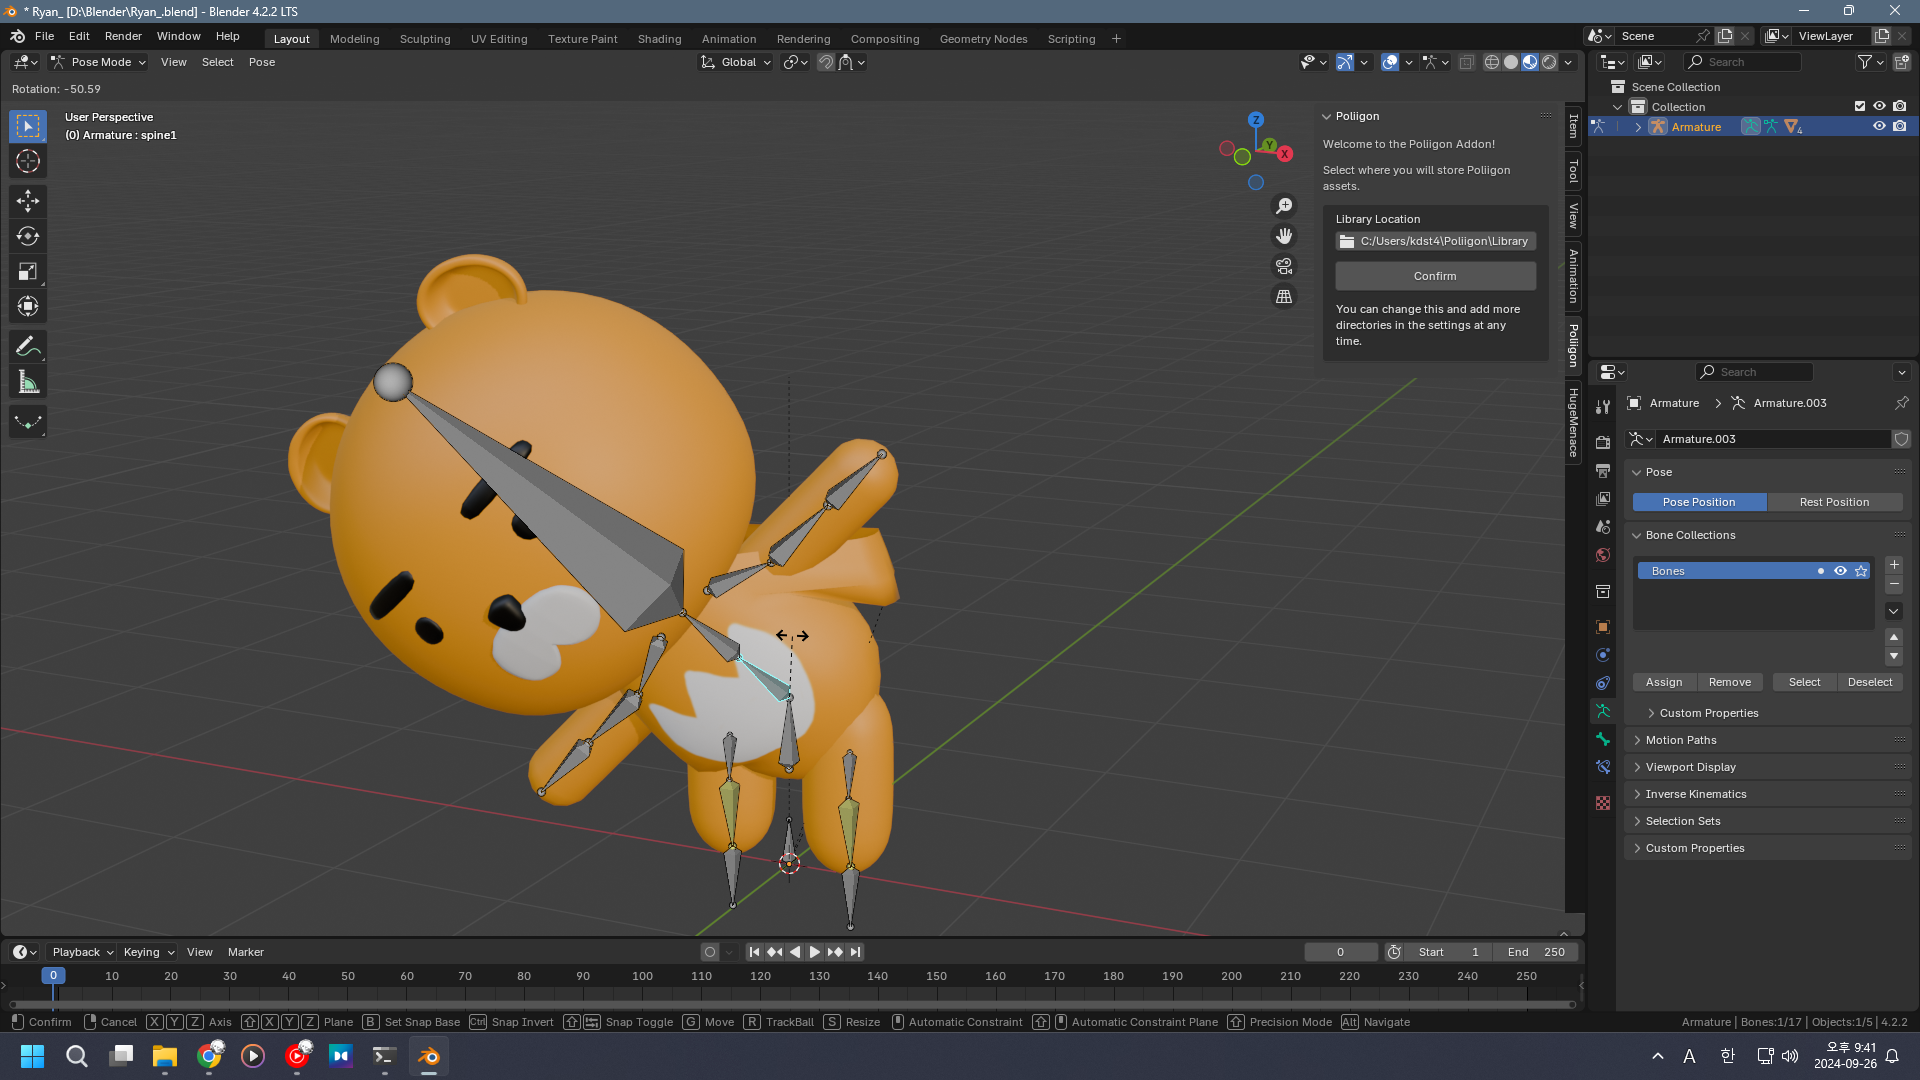Switch to Sculpting workspace tab
The height and width of the screenshot is (1080, 1920).
coord(425,39)
